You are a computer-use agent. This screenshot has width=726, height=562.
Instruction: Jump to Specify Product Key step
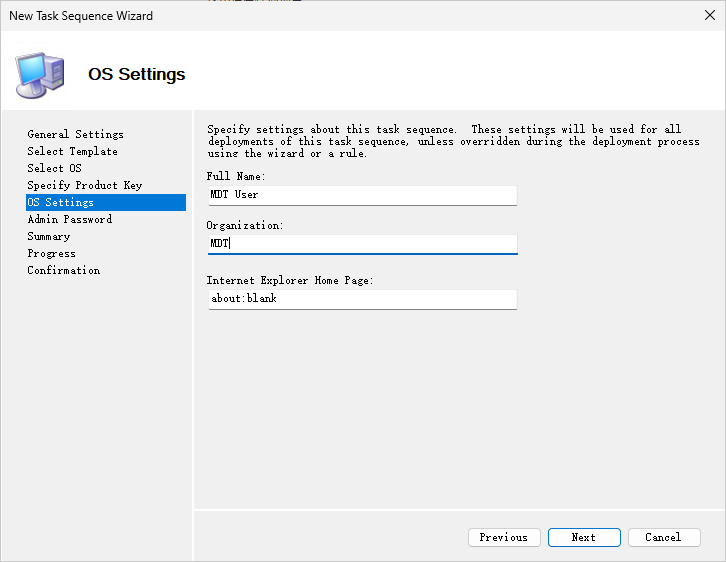click(85, 185)
